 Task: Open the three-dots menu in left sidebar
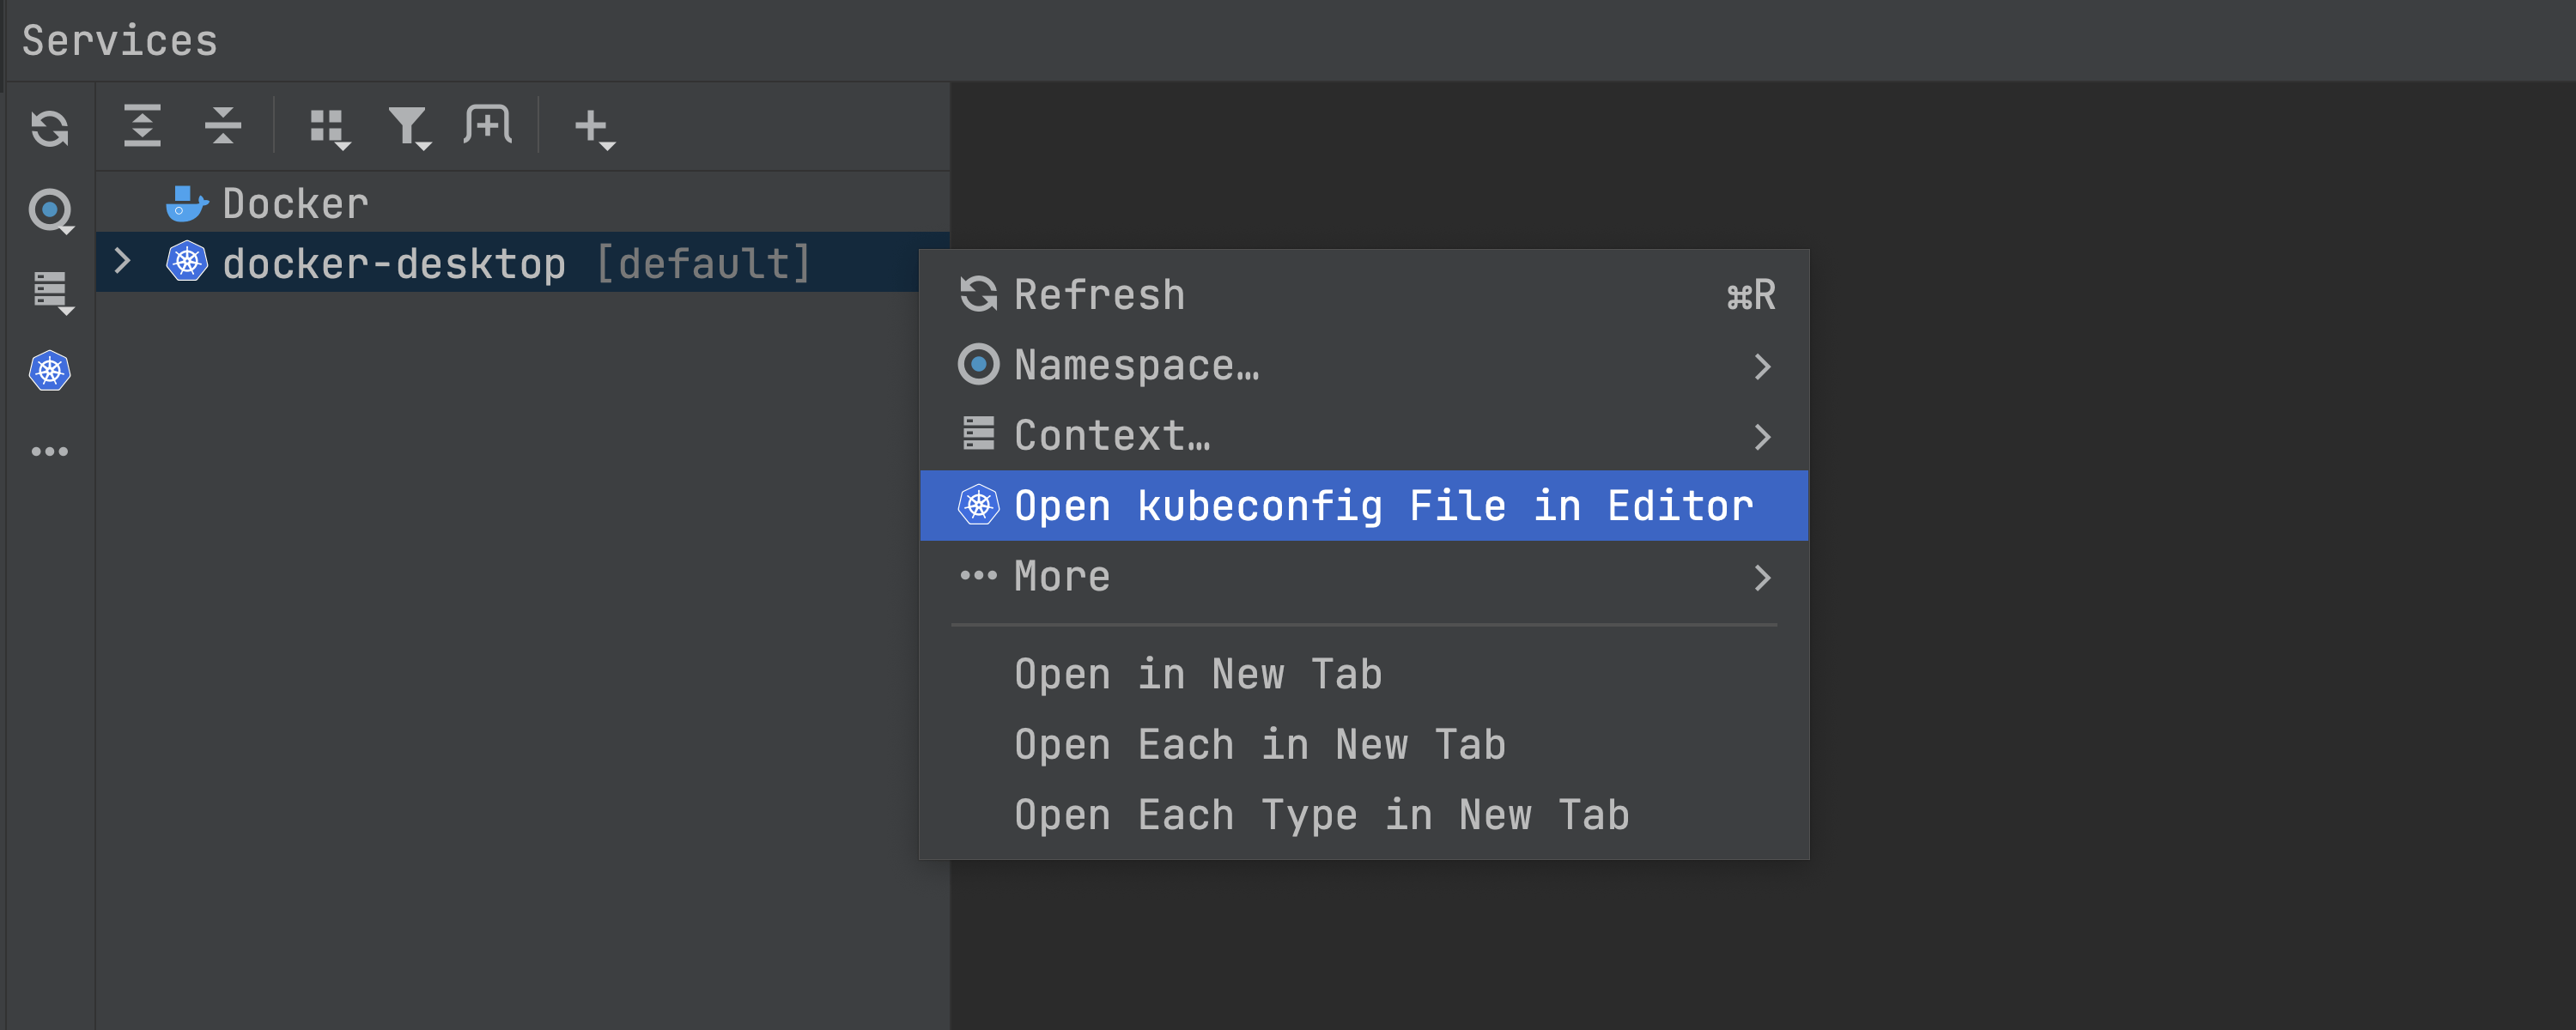coord(49,452)
